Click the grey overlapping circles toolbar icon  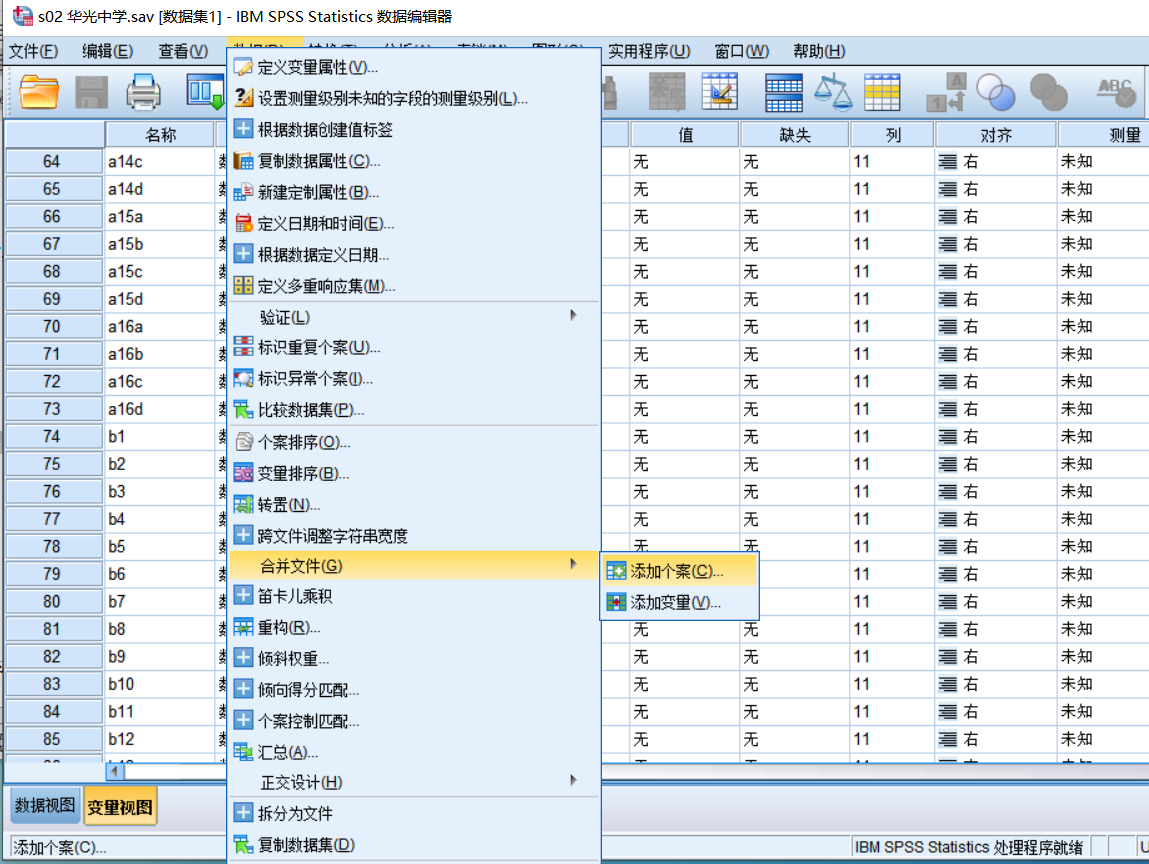[x=1049, y=92]
